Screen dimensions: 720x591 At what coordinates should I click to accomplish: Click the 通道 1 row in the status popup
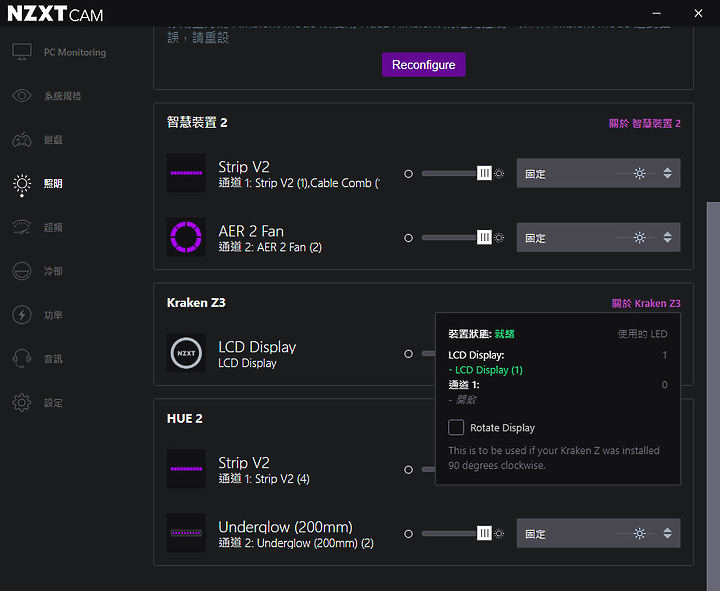(x=557, y=385)
